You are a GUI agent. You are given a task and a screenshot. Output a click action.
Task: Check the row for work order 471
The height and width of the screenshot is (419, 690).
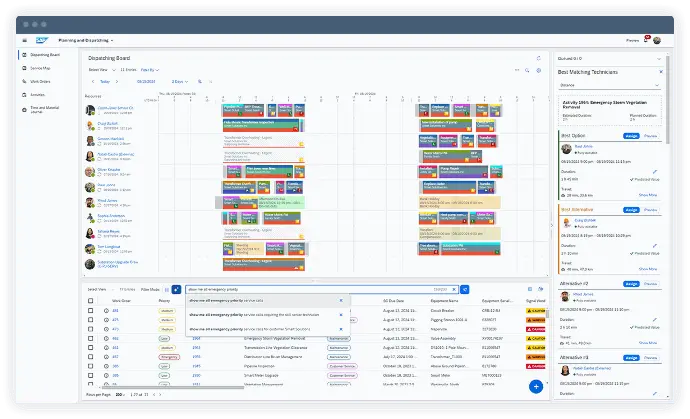click(91, 329)
